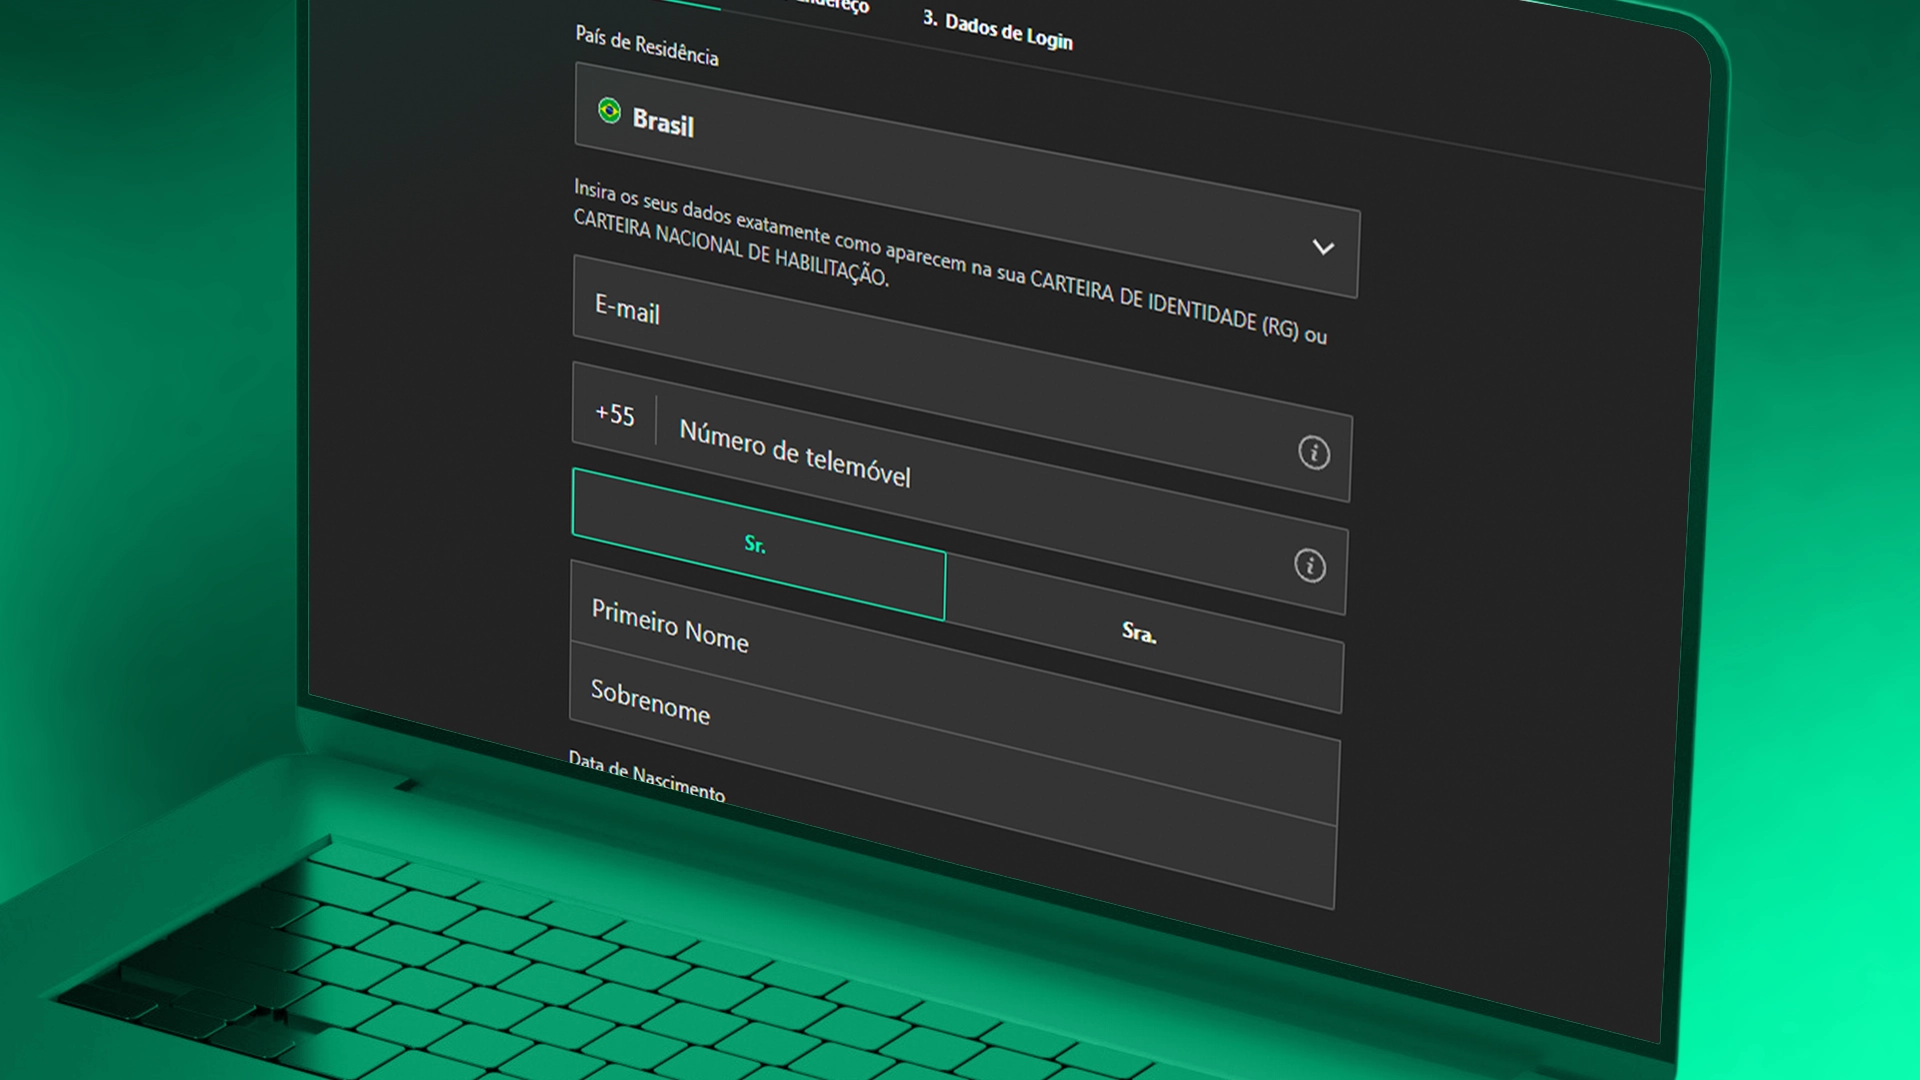Viewport: 1920px width, 1080px height.
Task: Select the Sr. title option
Action: [x=758, y=544]
